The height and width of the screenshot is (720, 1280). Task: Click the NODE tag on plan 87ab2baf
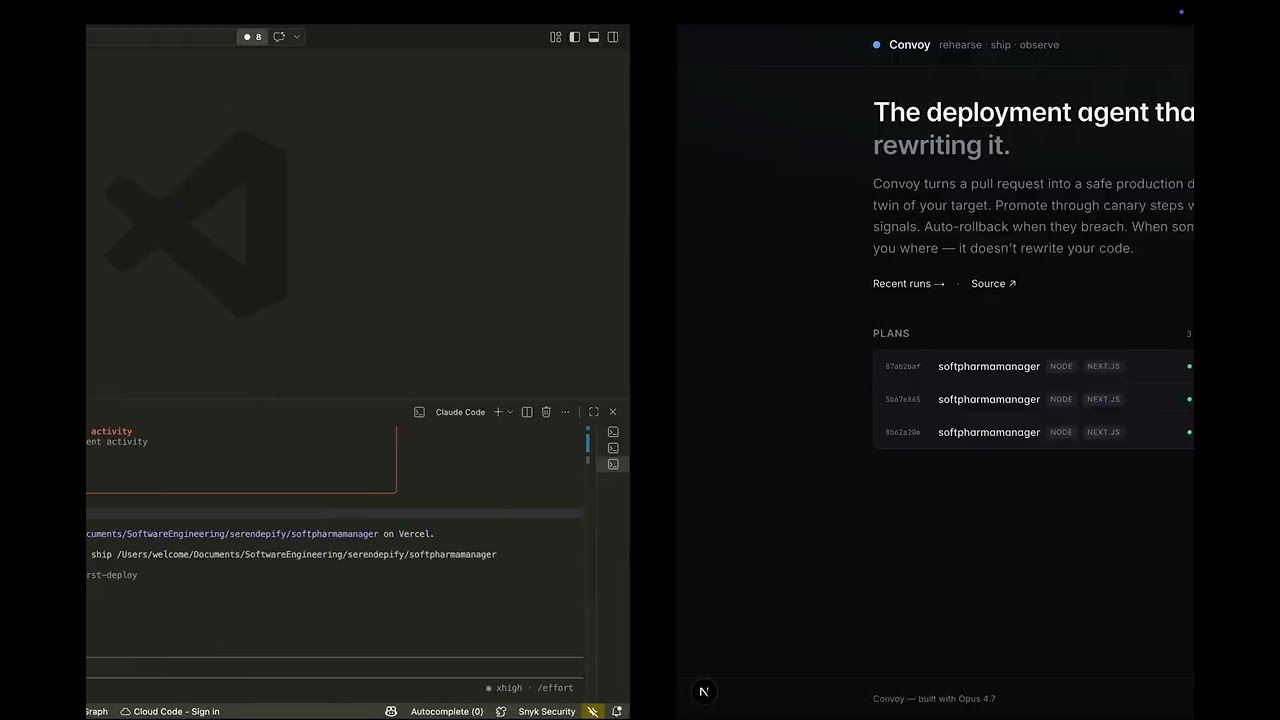pyautogui.click(x=1061, y=367)
